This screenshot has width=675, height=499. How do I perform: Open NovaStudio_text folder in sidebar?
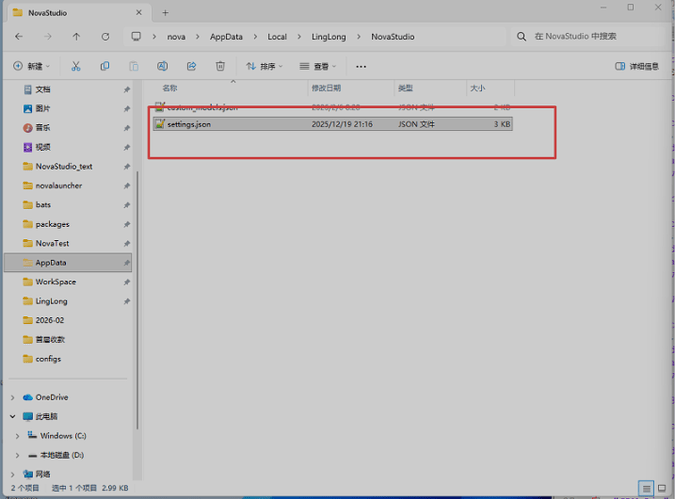64,166
